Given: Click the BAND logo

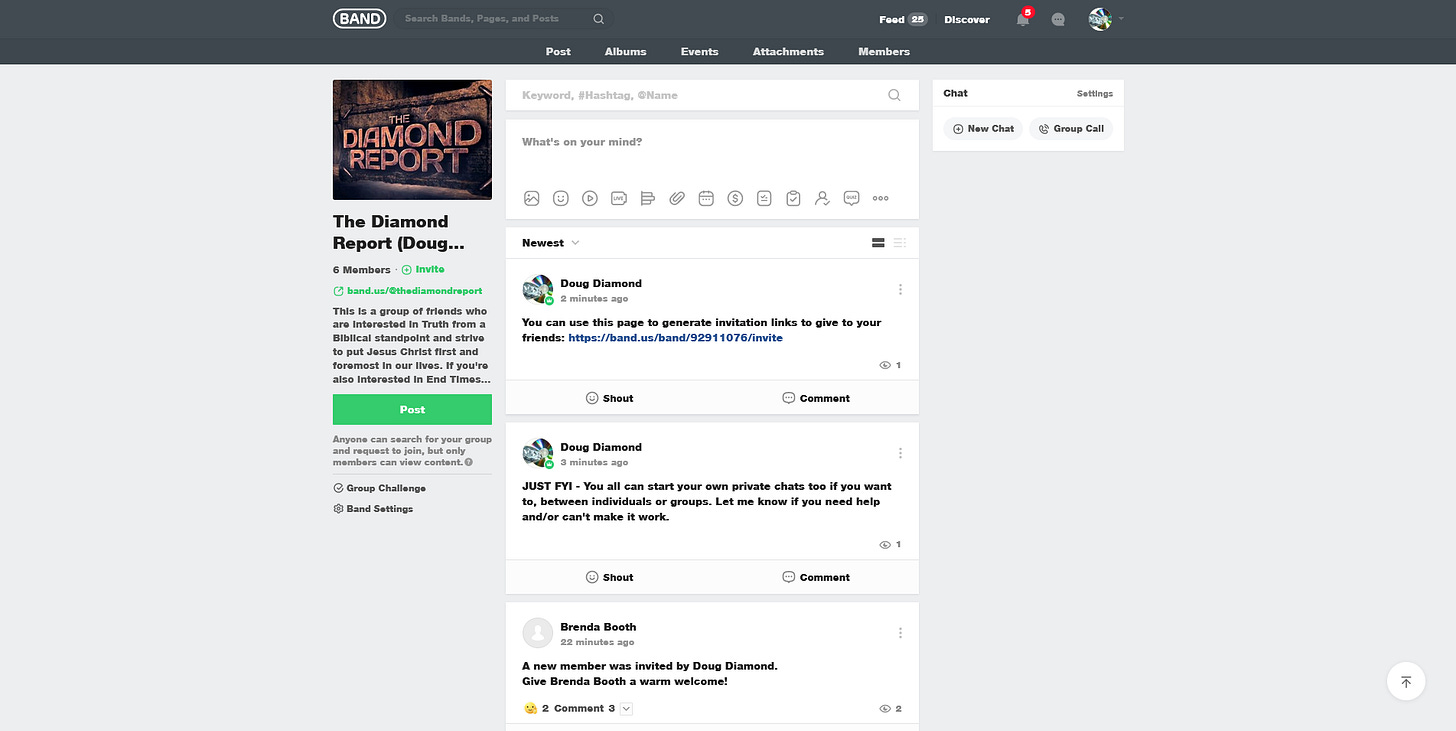Looking at the screenshot, I should pos(359,18).
